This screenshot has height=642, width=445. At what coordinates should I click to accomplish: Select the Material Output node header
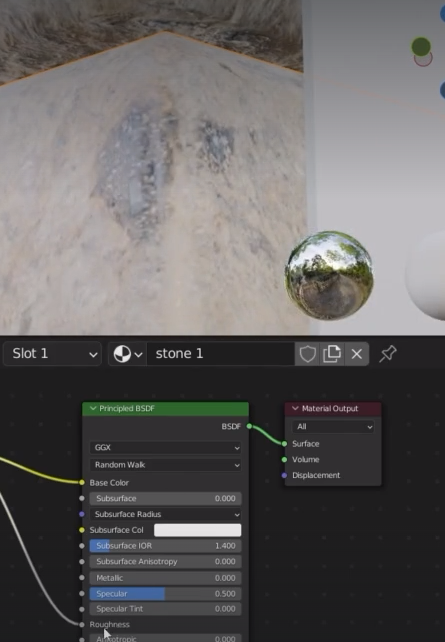pyautogui.click(x=333, y=409)
